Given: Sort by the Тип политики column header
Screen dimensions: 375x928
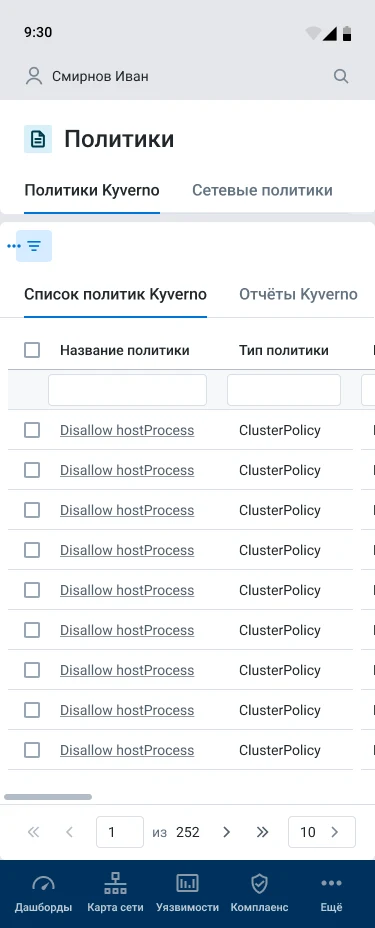Looking at the screenshot, I should point(284,350).
